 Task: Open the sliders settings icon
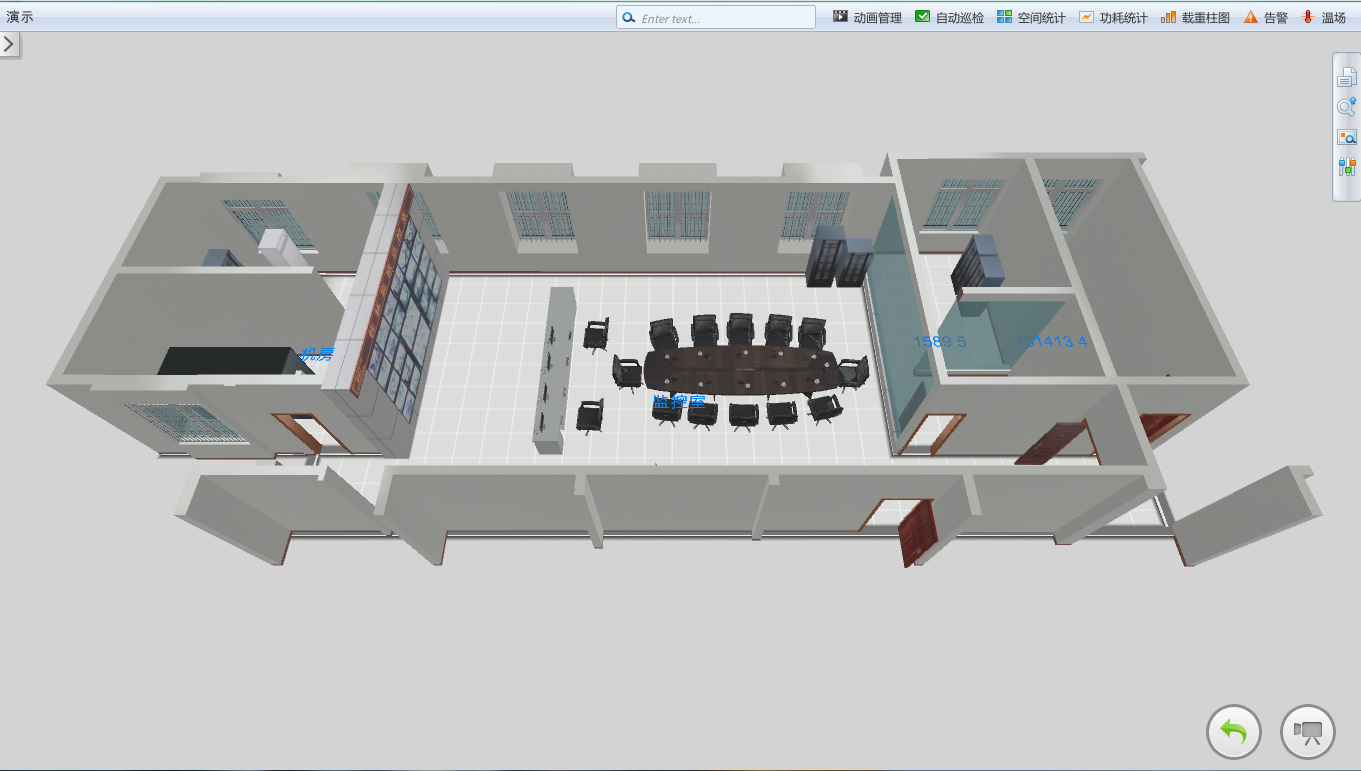coord(1347,167)
